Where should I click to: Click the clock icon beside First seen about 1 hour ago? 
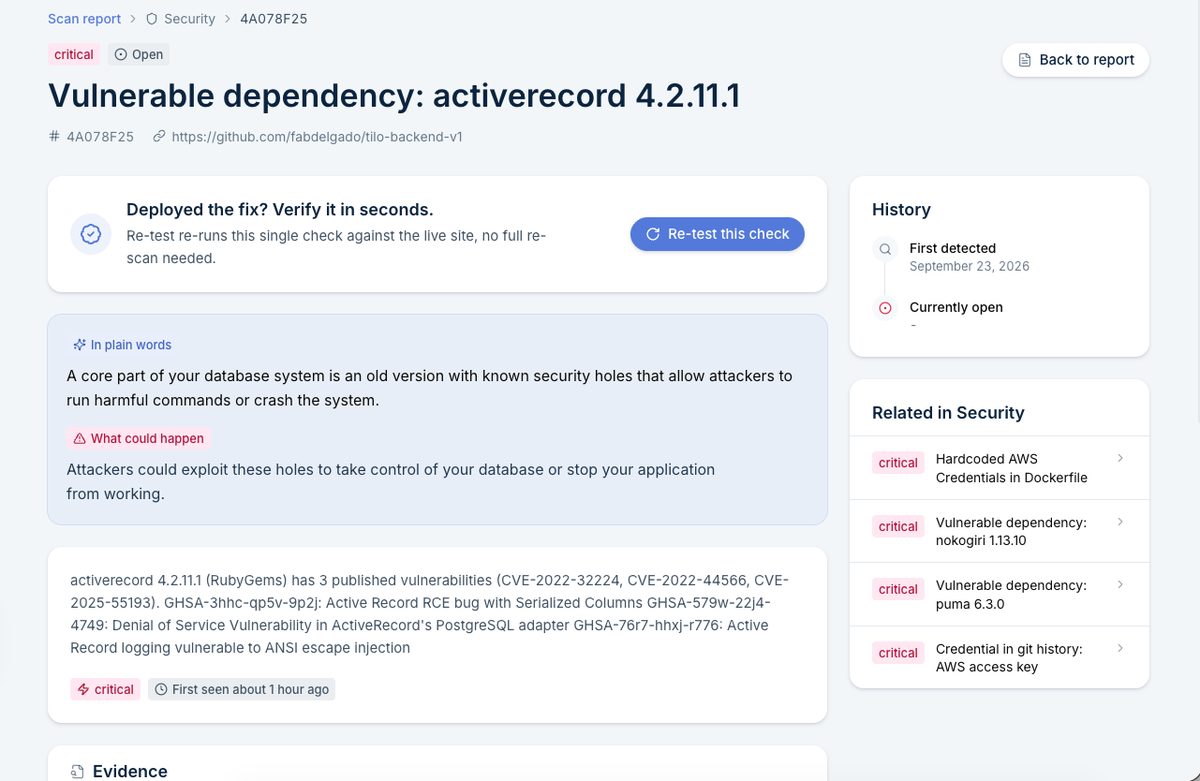[161, 689]
